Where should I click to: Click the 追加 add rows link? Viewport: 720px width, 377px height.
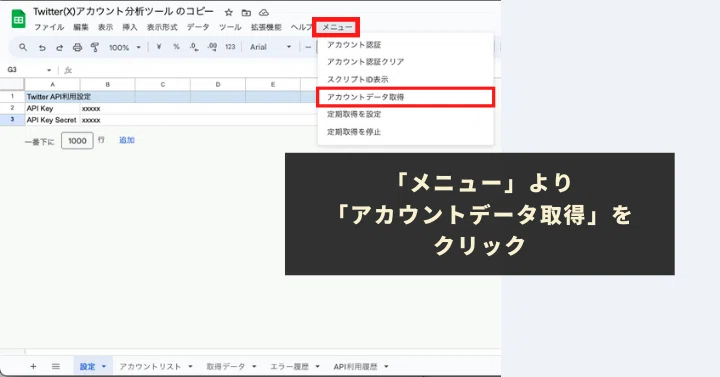click(x=127, y=140)
